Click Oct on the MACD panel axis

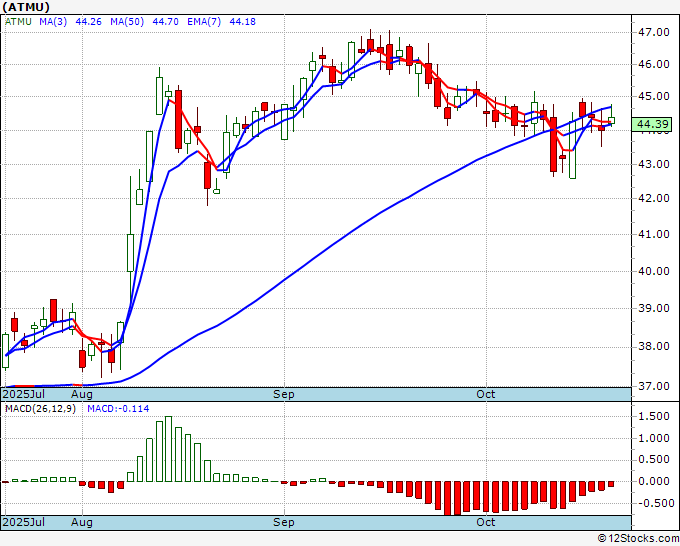point(485,522)
